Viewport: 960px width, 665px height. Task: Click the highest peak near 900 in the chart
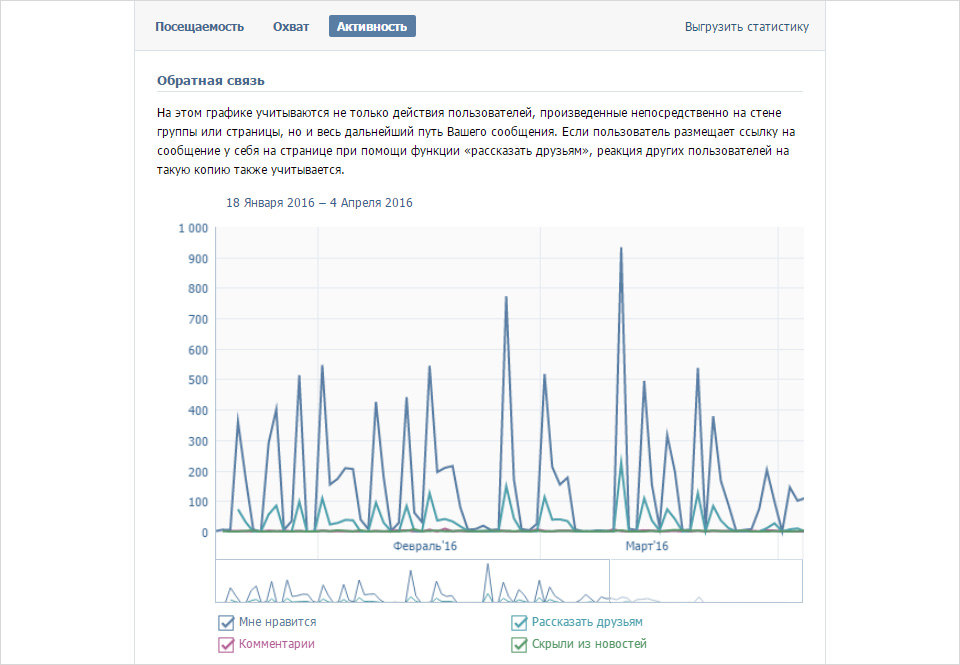621,248
